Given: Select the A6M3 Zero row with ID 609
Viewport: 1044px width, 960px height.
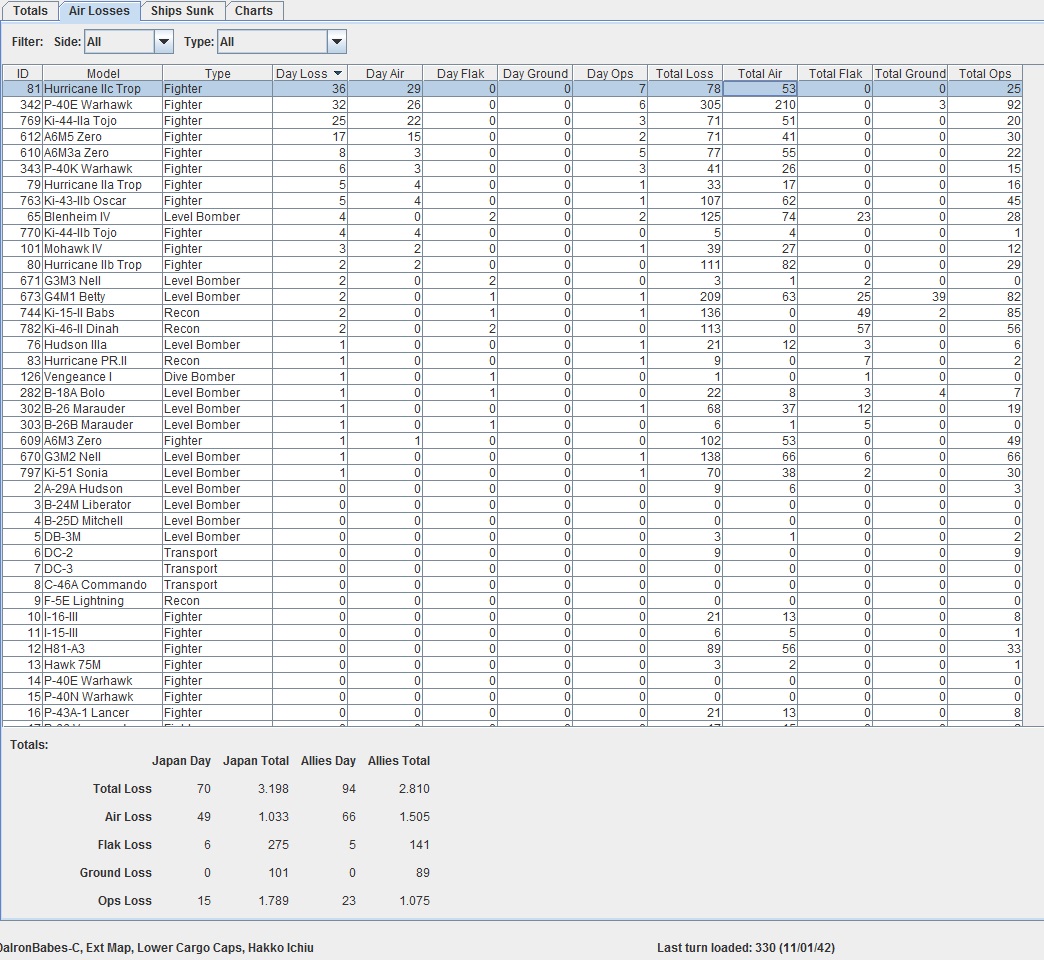Looking at the screenshot, I should pos(513,440).
